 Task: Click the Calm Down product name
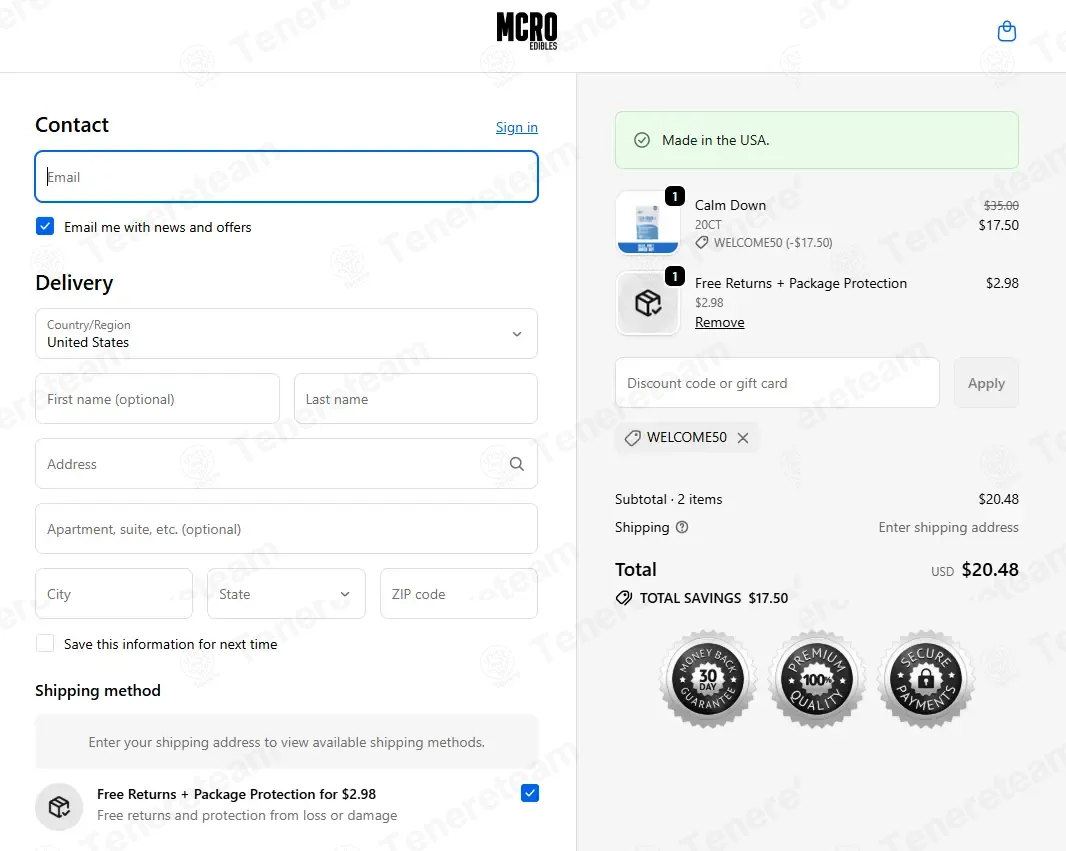730,205
